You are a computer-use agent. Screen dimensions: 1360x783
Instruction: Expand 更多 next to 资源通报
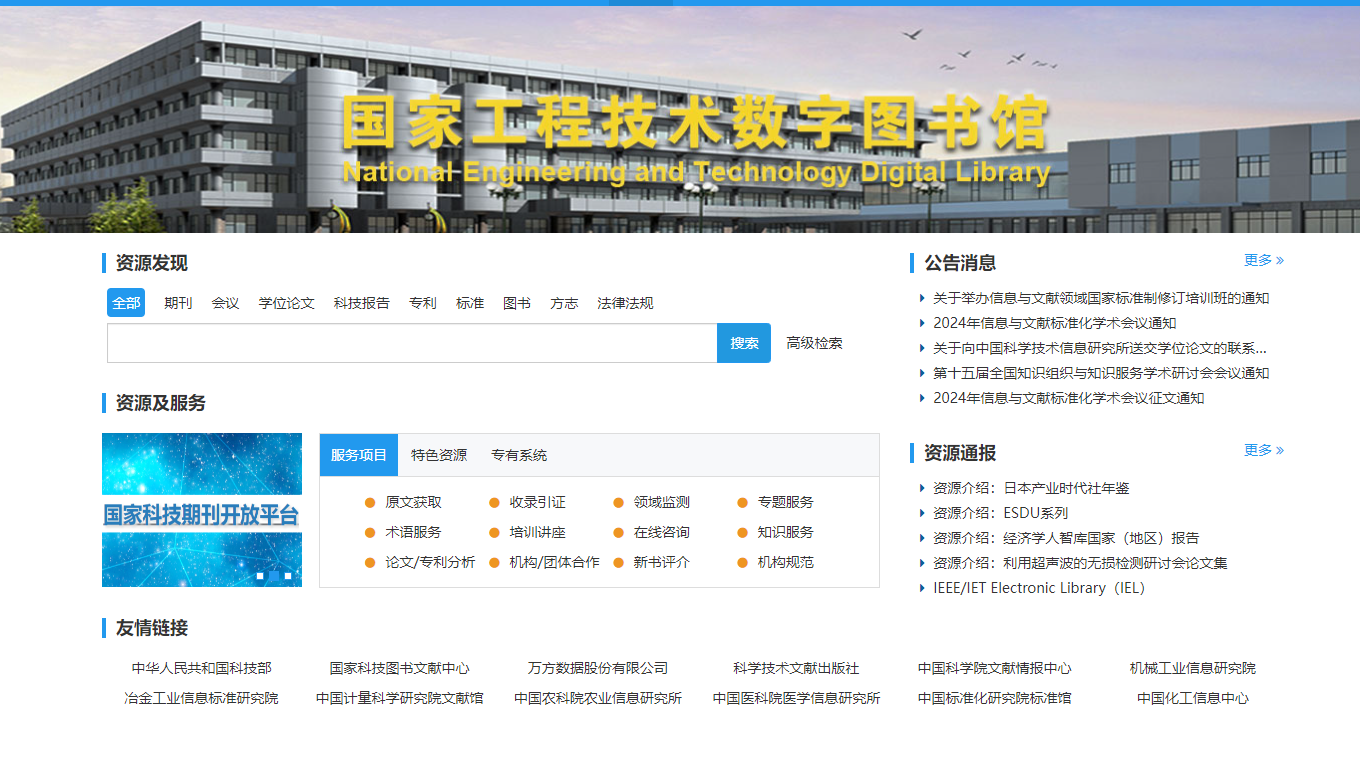(x=1263, y=450)
